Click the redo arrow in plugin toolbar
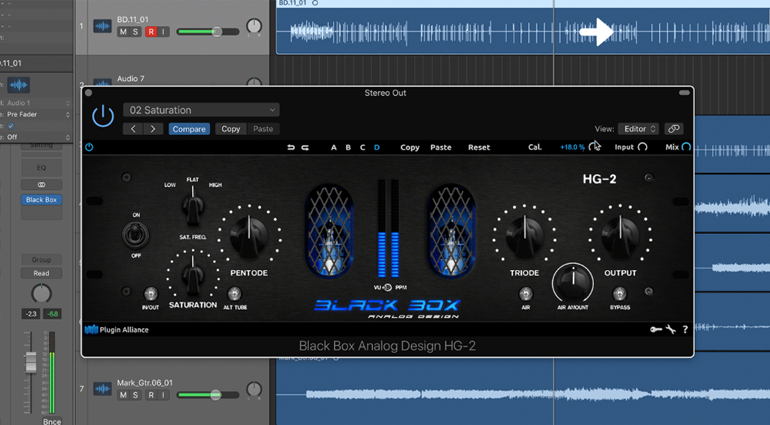 [x=305, y=147]
